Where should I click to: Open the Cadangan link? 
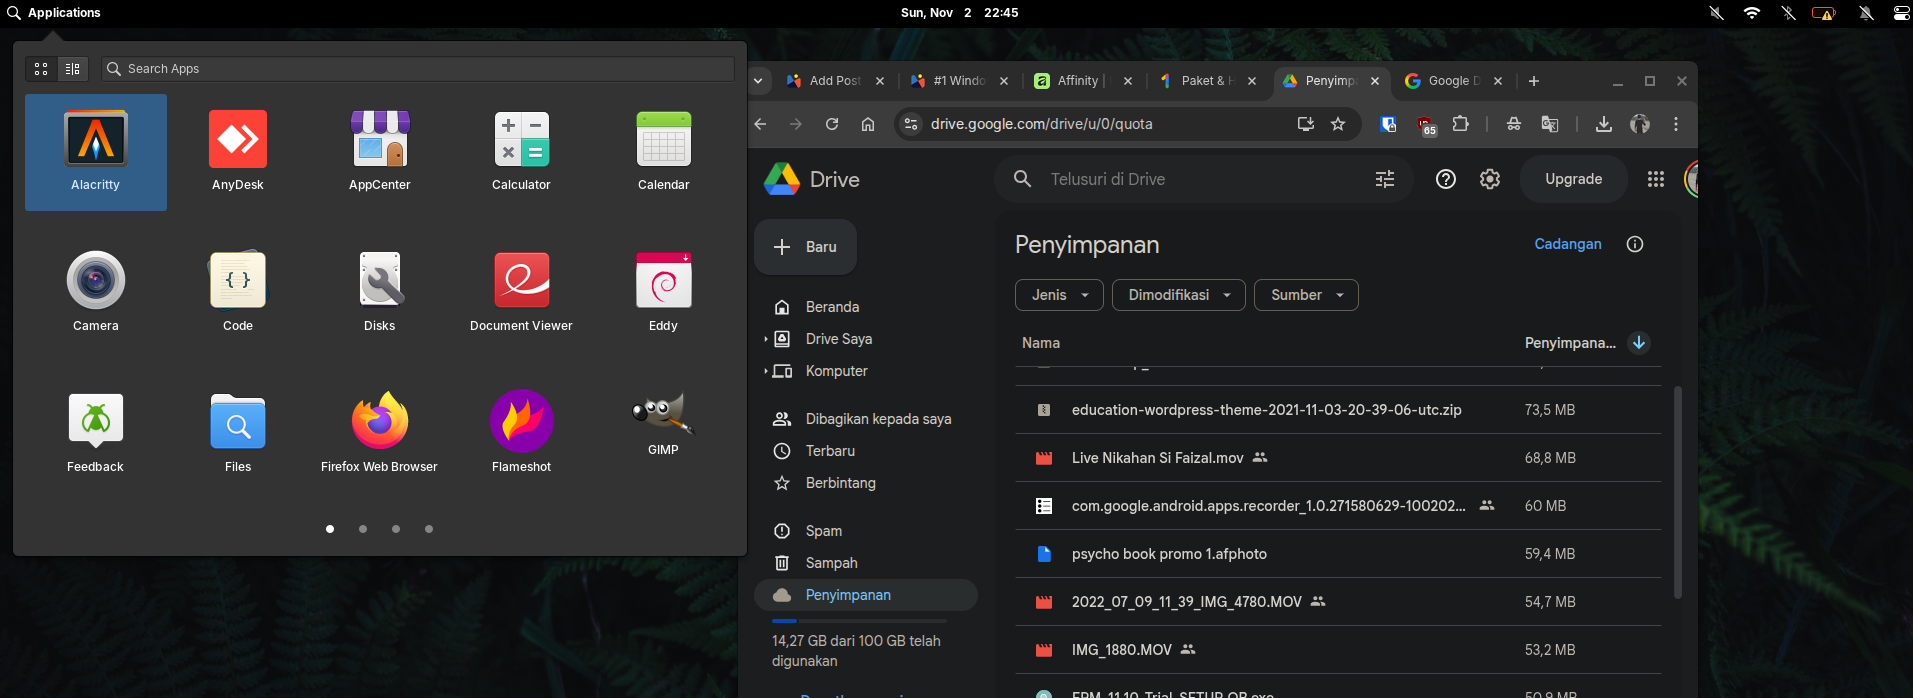coord(1567,244)
